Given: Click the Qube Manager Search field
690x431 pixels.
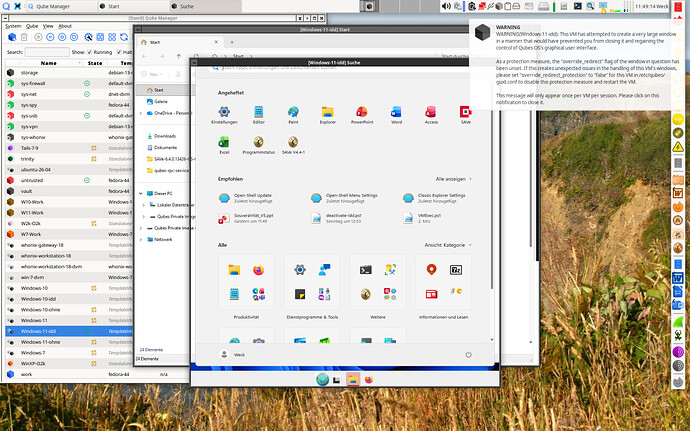Looking at the screenshot, I should pos(47,52).
